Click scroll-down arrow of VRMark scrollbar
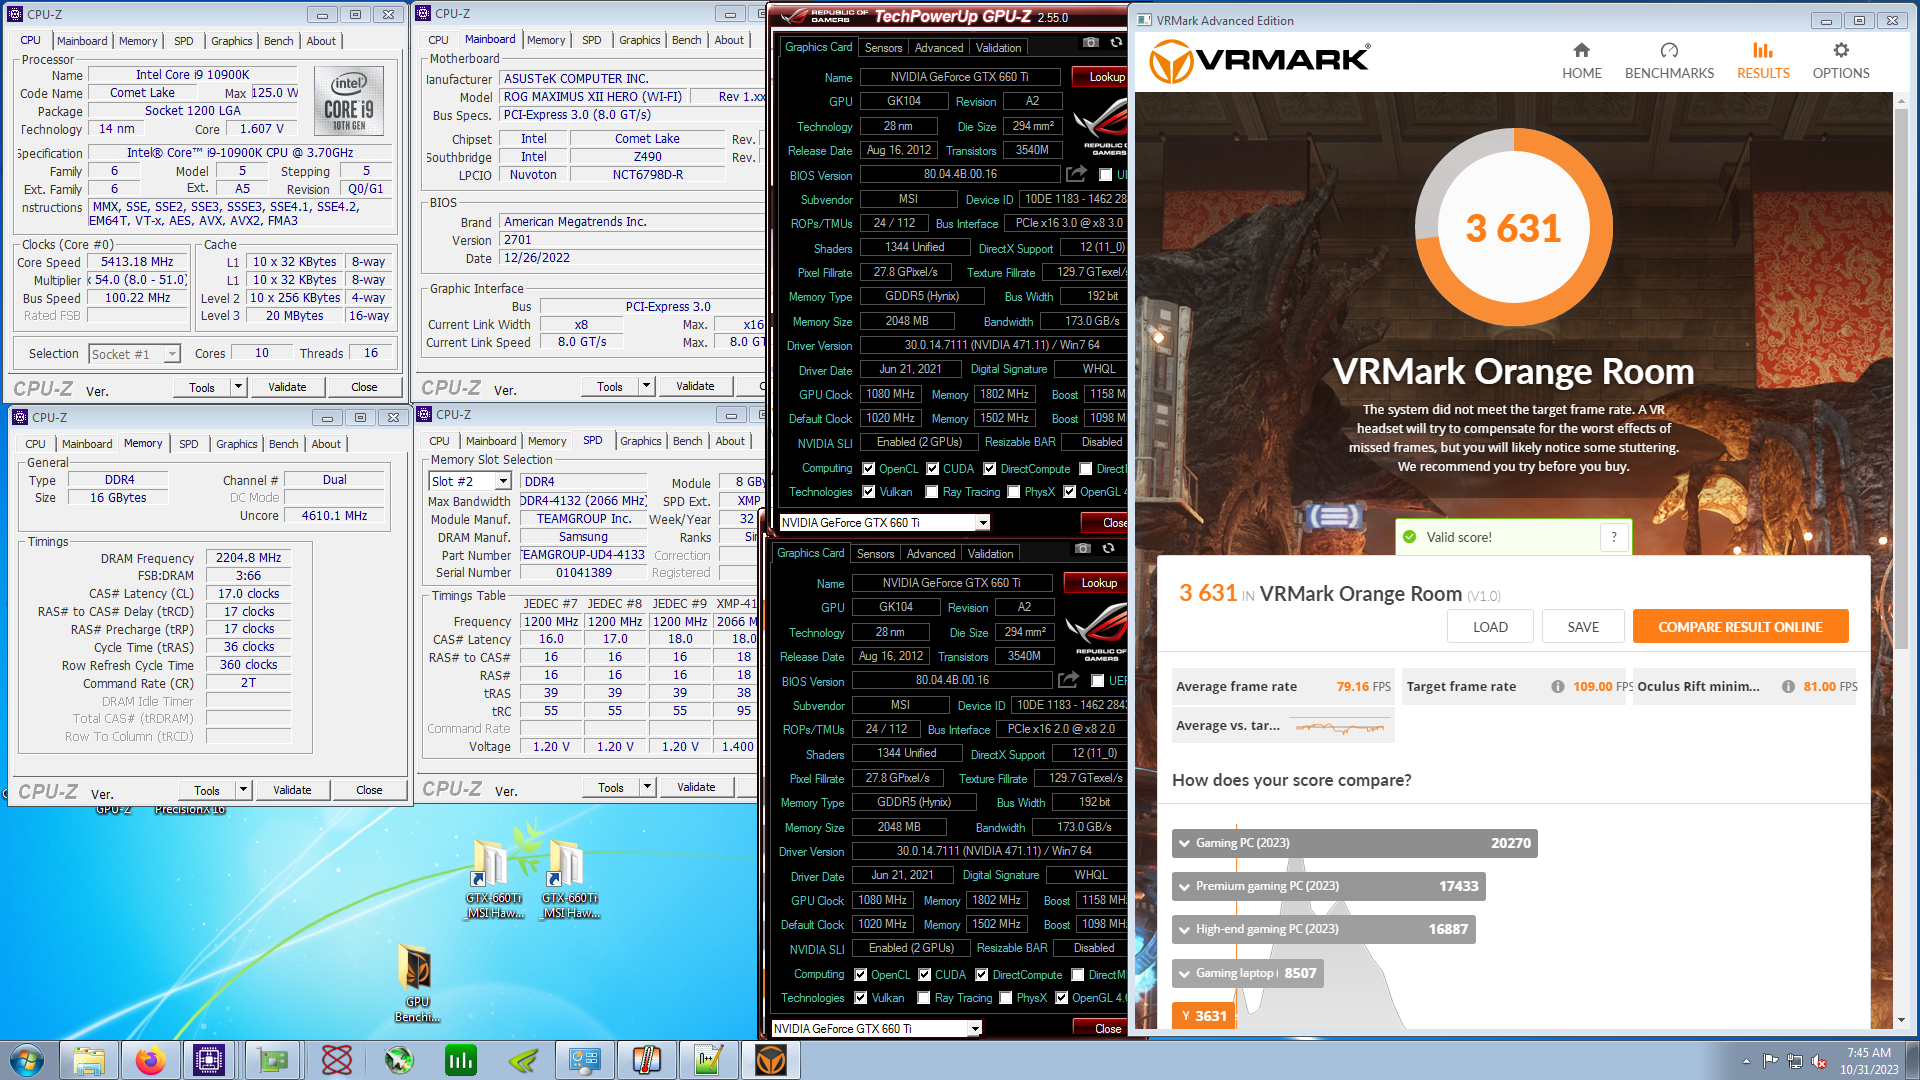Image resolution: width=1920 pixels, height=1080 pixels. pos(1901,1020)
